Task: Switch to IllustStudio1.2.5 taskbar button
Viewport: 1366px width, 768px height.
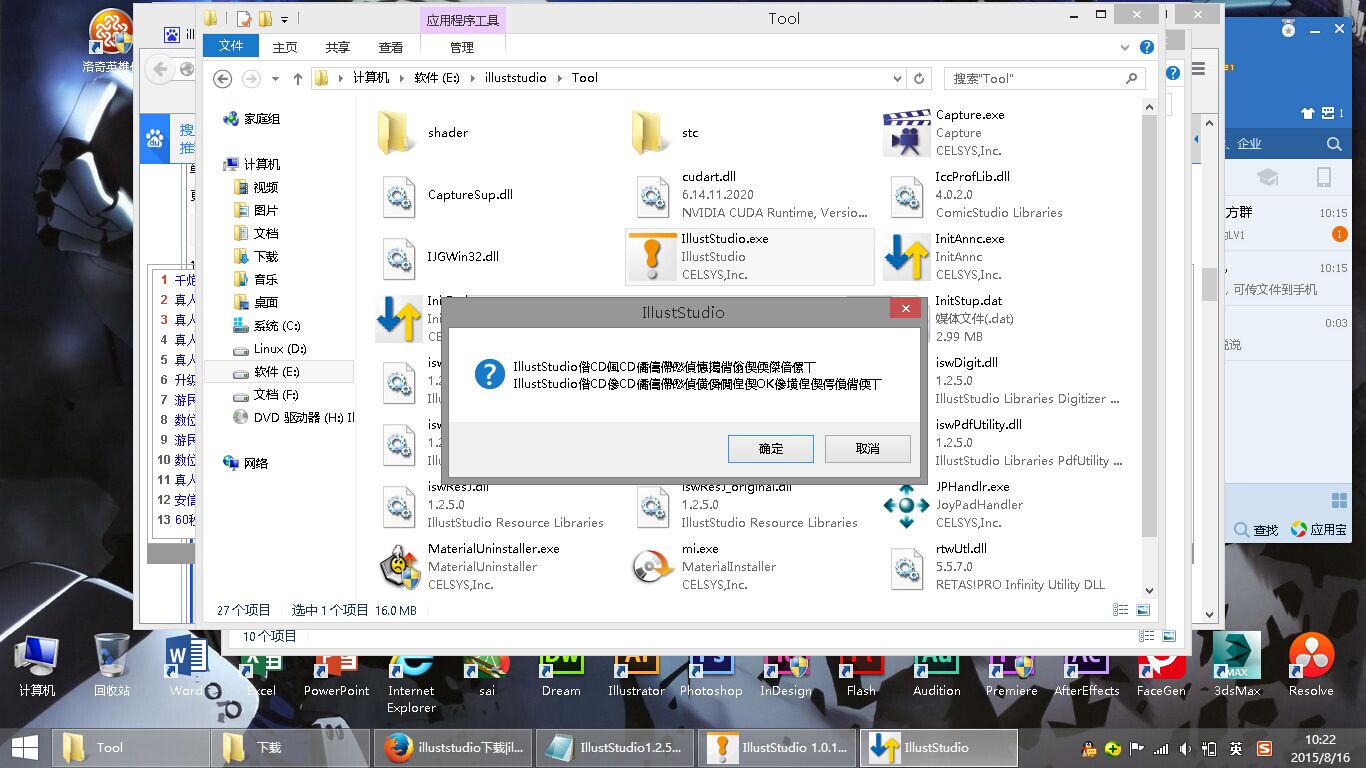Action: click(x=616, y=748)
